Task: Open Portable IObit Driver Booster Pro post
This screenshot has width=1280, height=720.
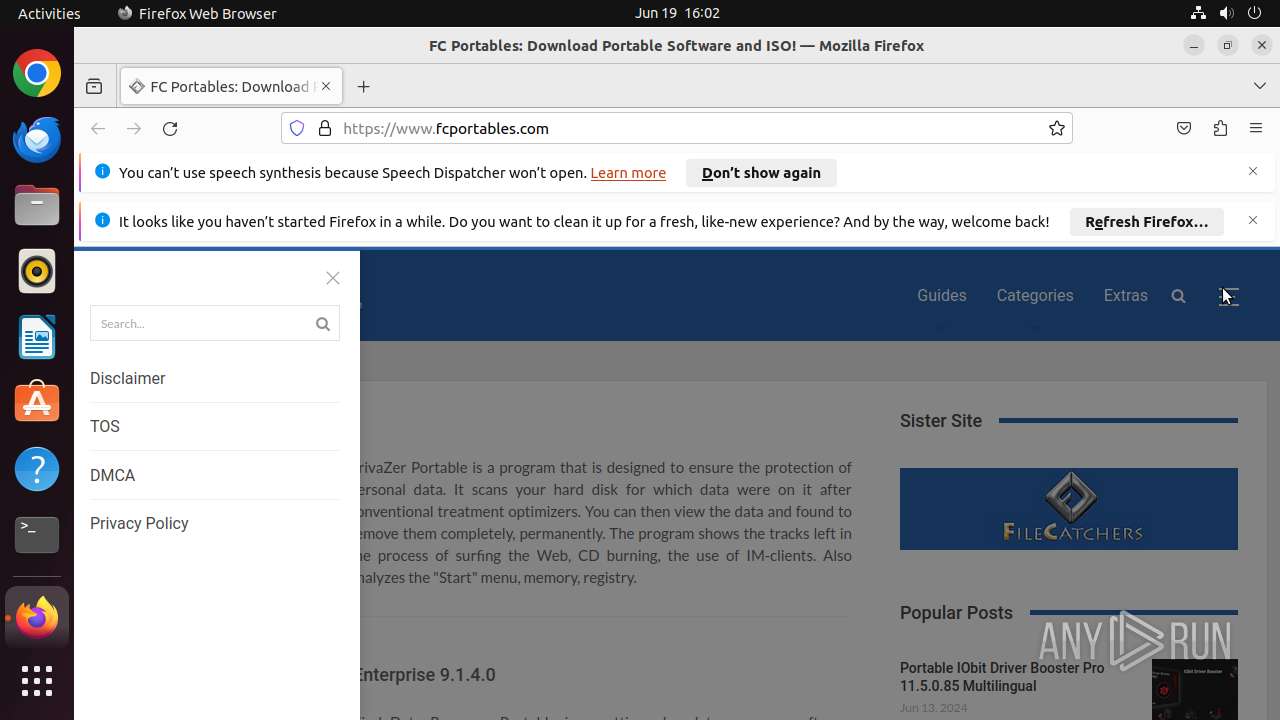Action: tap(1002, 677)
